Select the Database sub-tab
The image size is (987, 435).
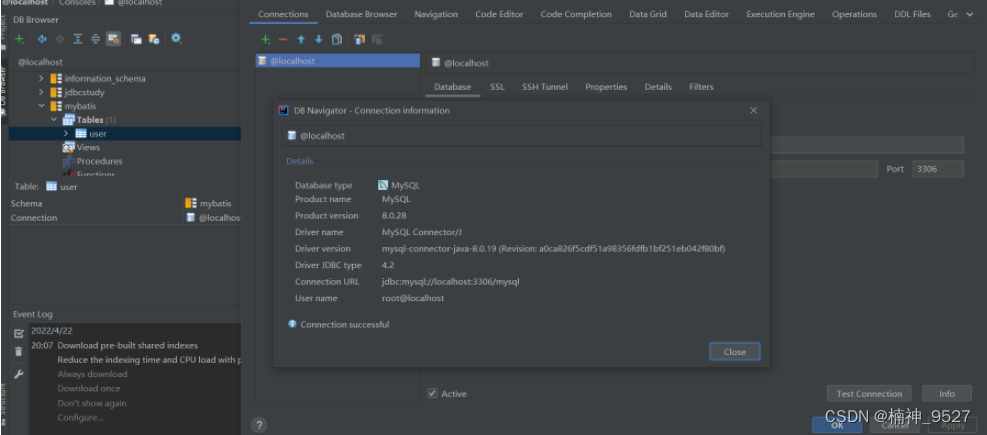pyautogui.click(x=452, y=87)
